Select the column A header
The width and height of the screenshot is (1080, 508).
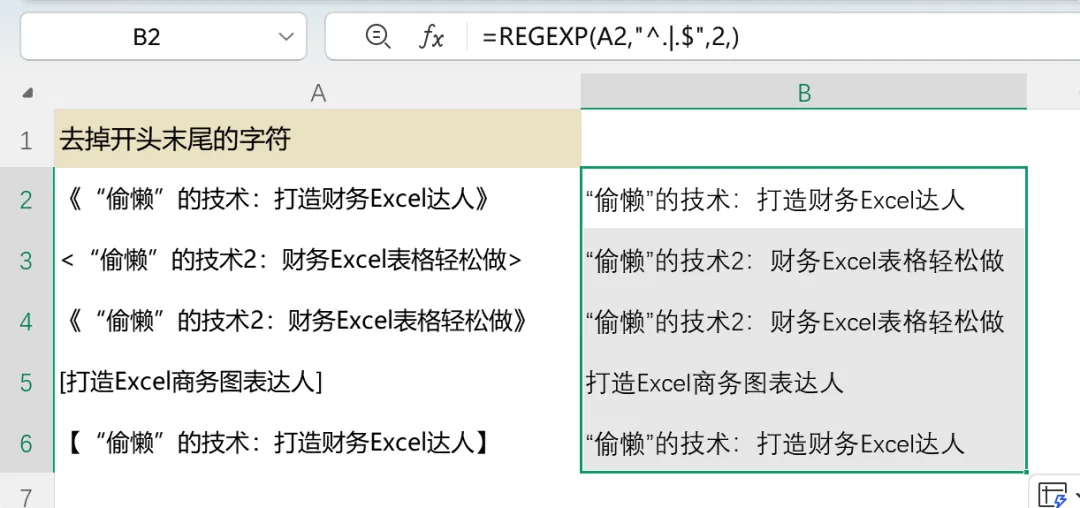tap(318, 92)
